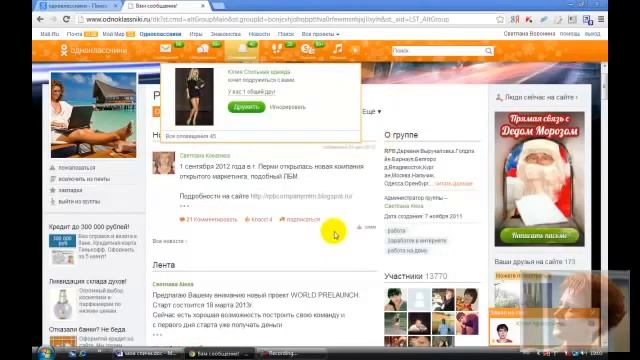The width and height of the screenshot is (640, 360).
Task: Click the 'помощь' help link
Action: [570, 34]
